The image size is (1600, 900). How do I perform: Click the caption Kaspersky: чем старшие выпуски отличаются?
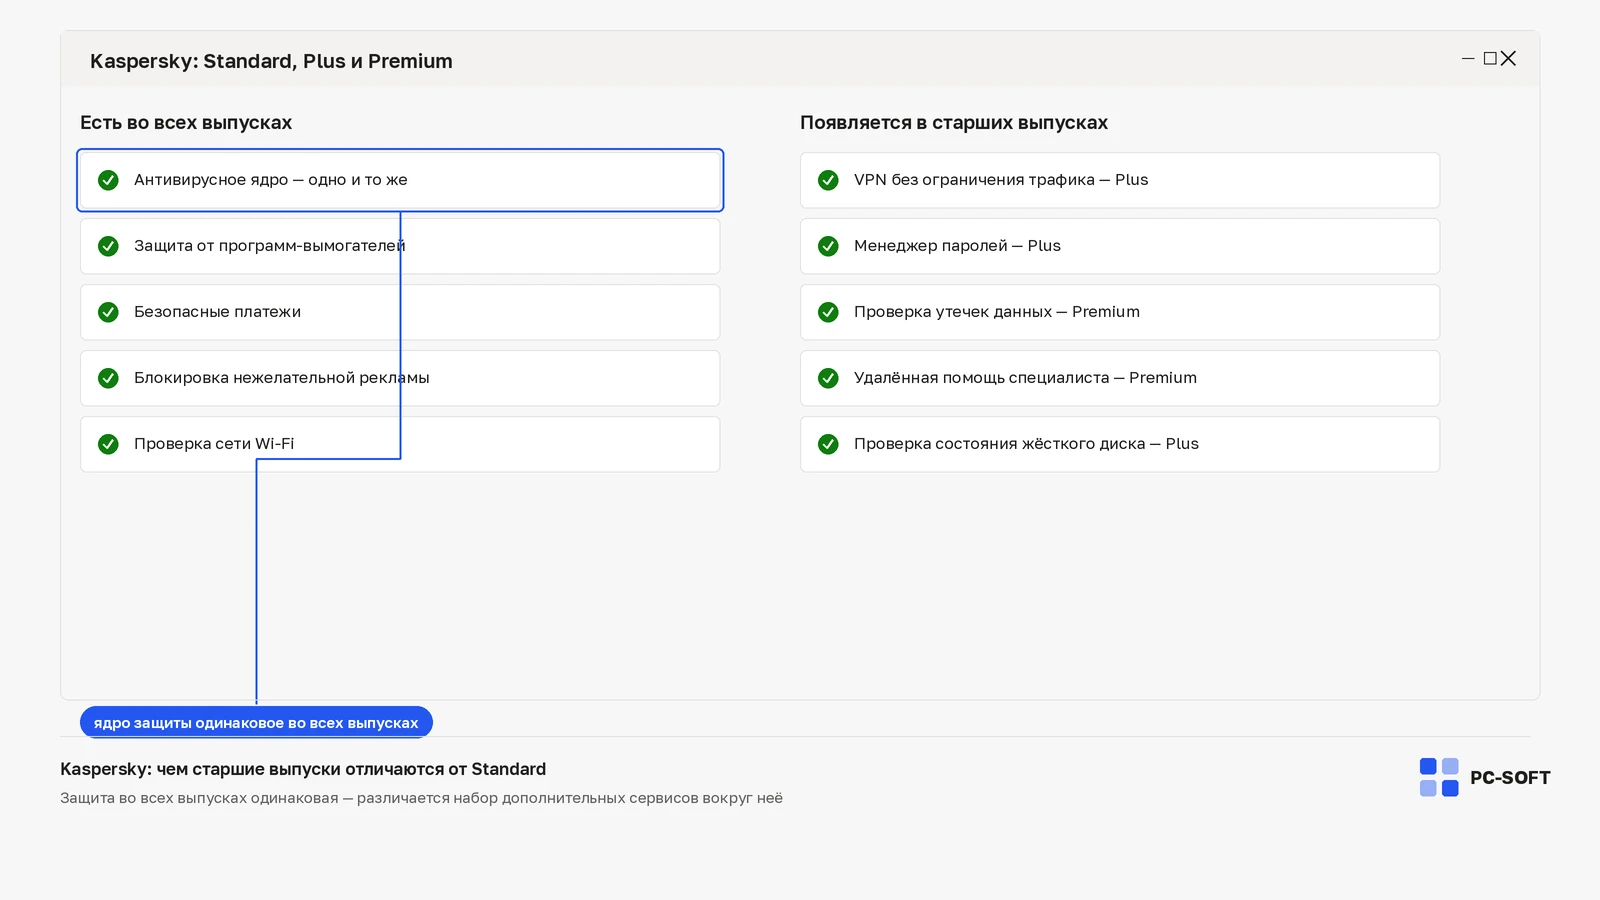click(303, 769)
